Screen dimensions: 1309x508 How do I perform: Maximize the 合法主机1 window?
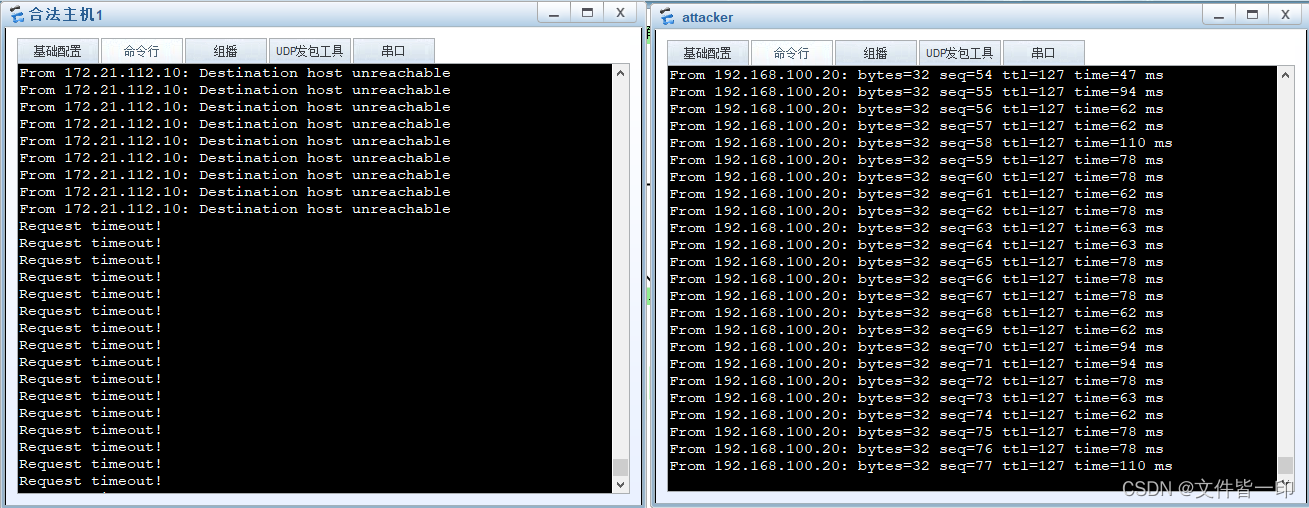point(587,13)
